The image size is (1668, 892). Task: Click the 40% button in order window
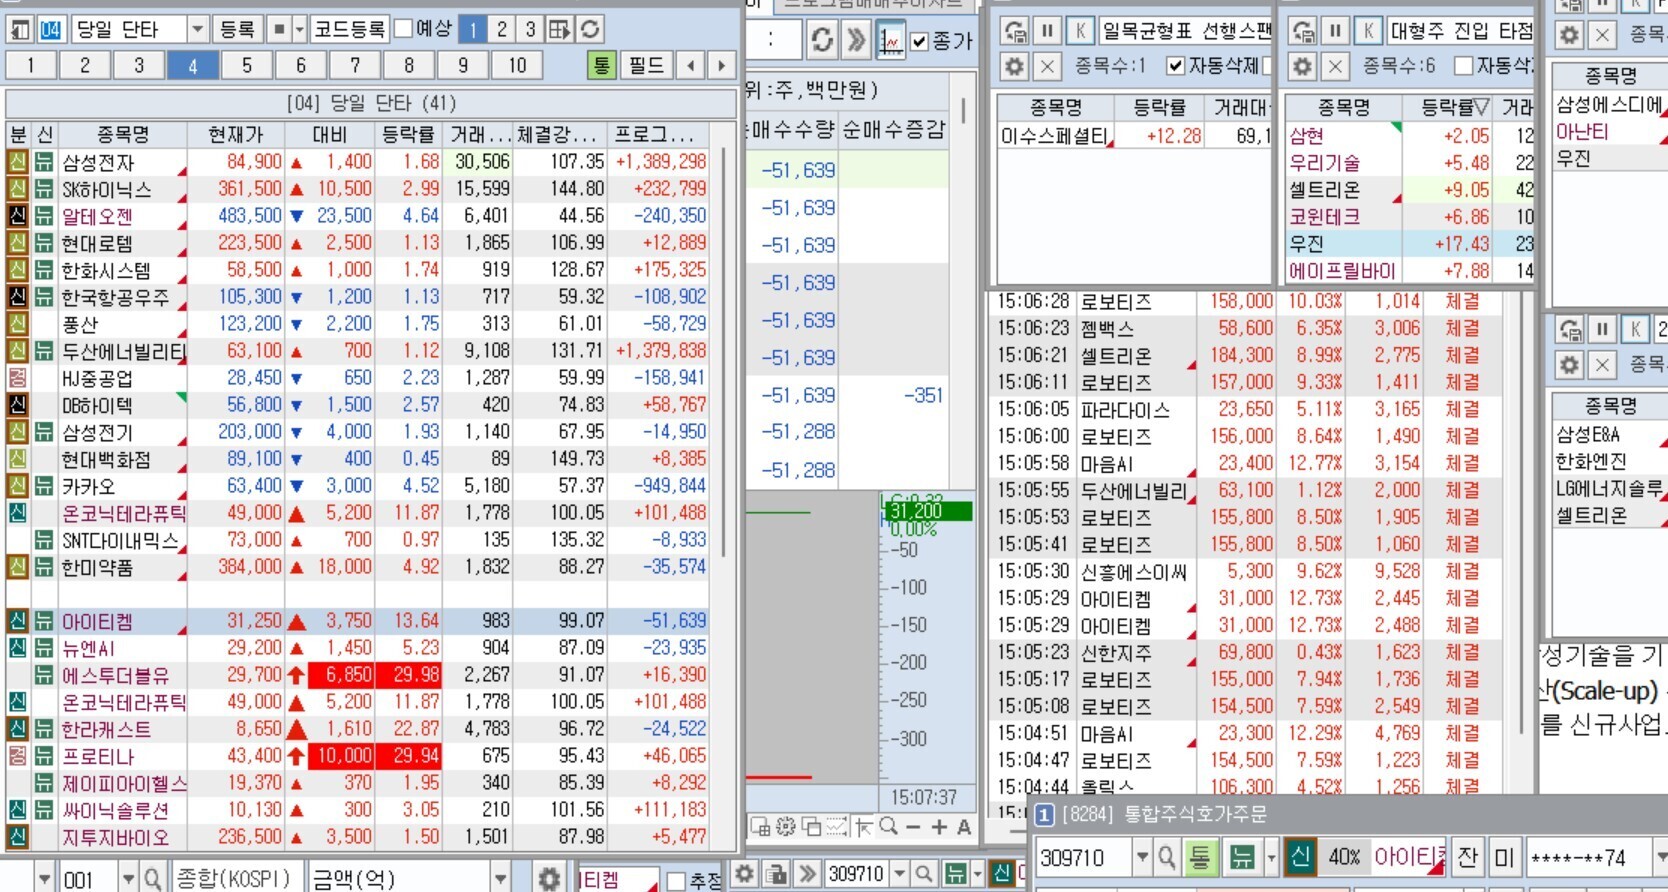1343,857
